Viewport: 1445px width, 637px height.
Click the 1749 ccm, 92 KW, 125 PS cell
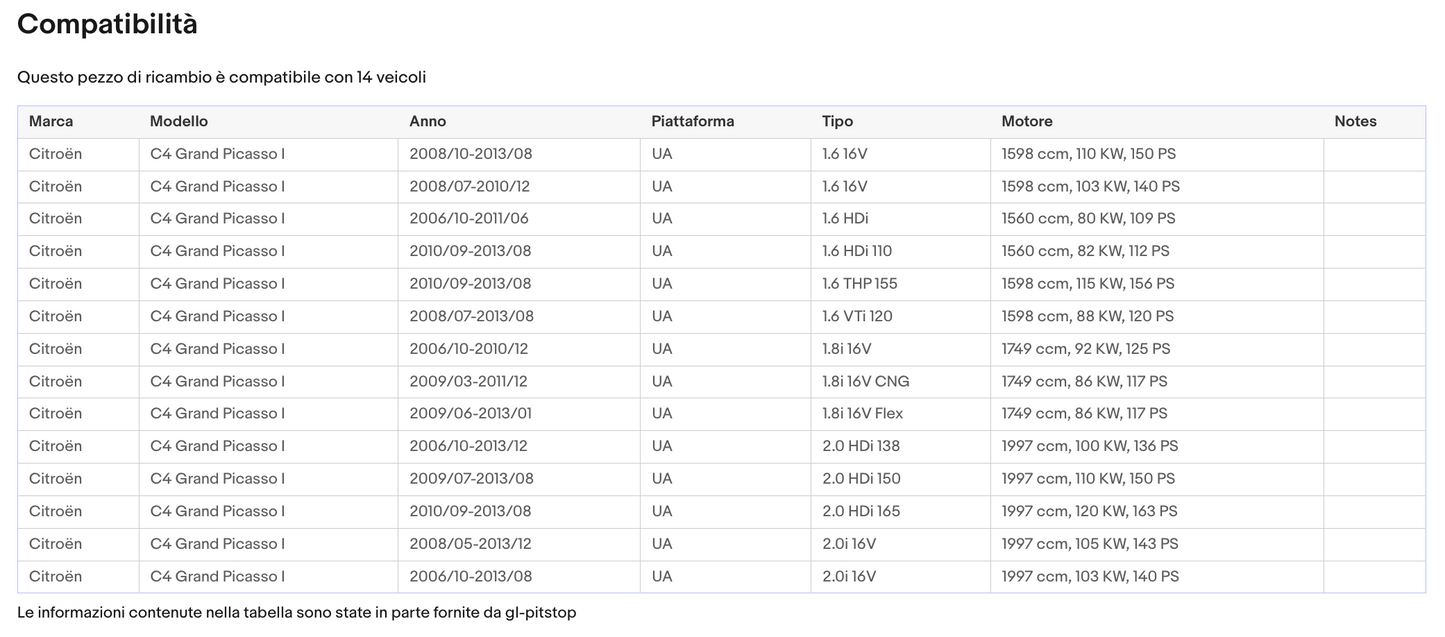tap(1085, 349)
